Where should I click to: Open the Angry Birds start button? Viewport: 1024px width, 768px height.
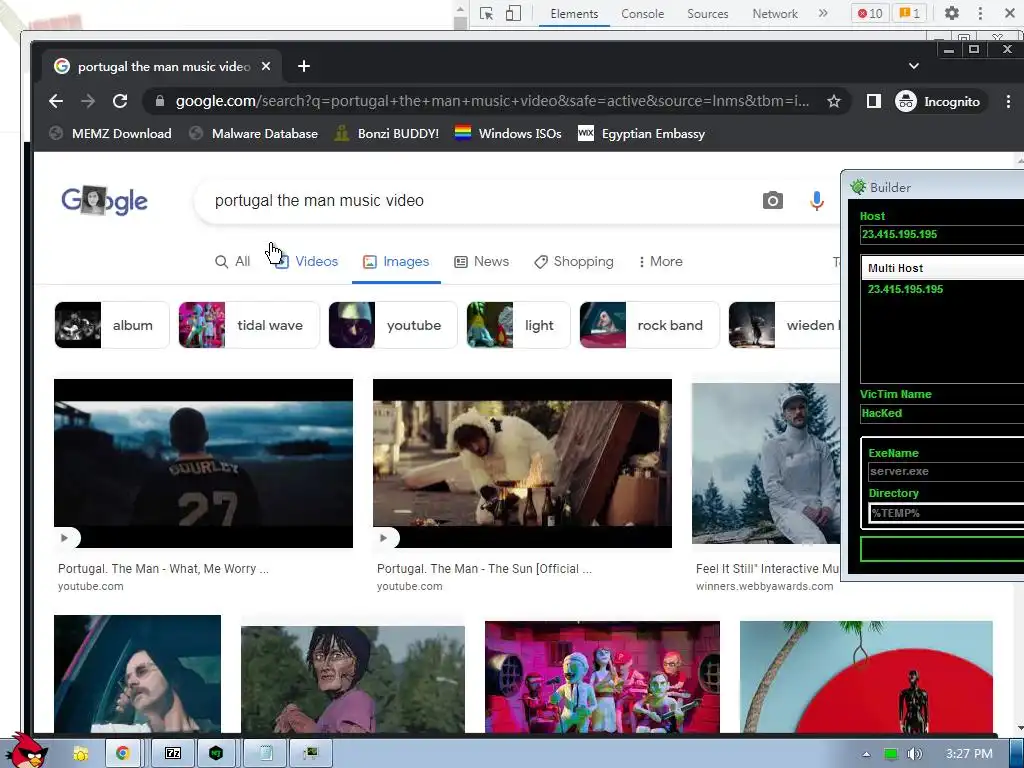[27, 750]
